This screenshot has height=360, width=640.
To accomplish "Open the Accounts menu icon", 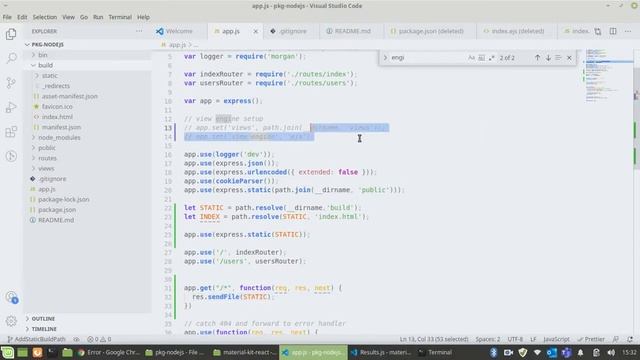I will (x=11, y=297).
